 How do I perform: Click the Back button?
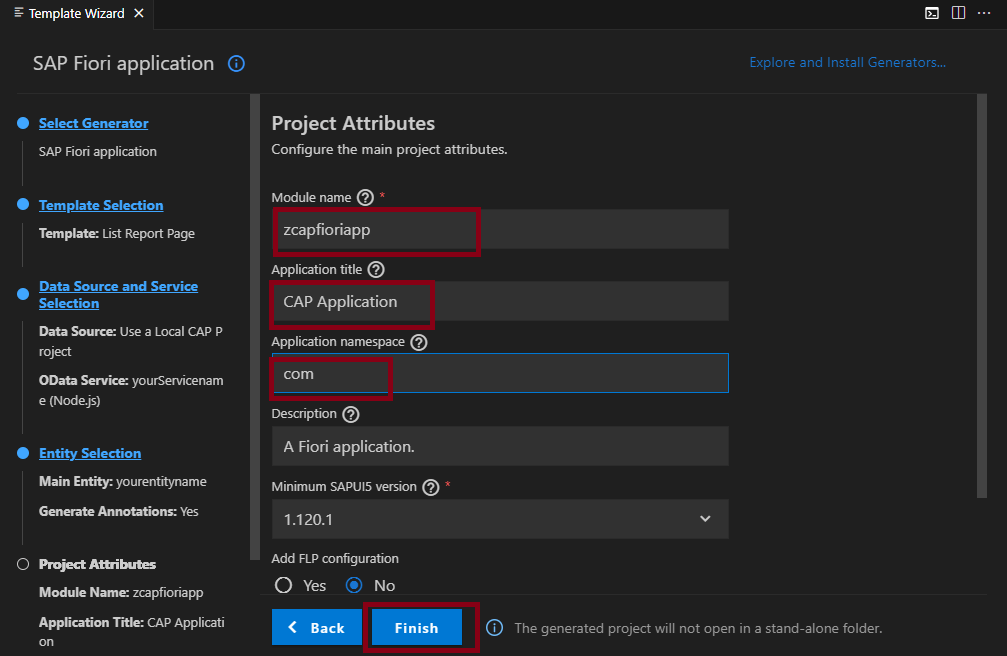pyautogui.click(x=317, y=627)
